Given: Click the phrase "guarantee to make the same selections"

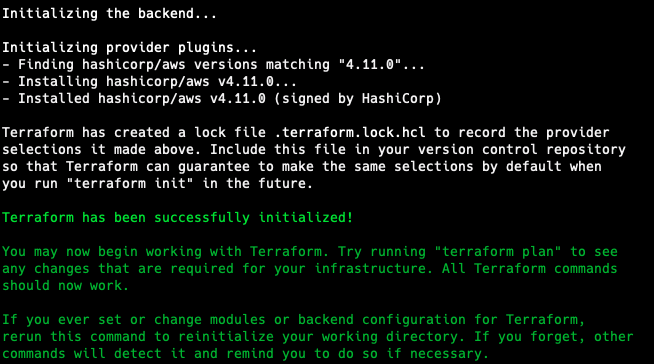Looking at the screenshot, I should [x=325, y=167].
